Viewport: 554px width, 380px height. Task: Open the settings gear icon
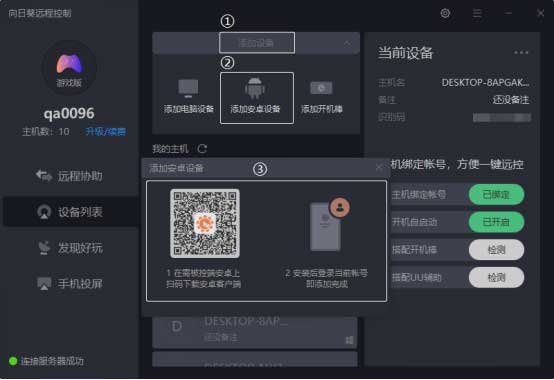click(445, 13)
